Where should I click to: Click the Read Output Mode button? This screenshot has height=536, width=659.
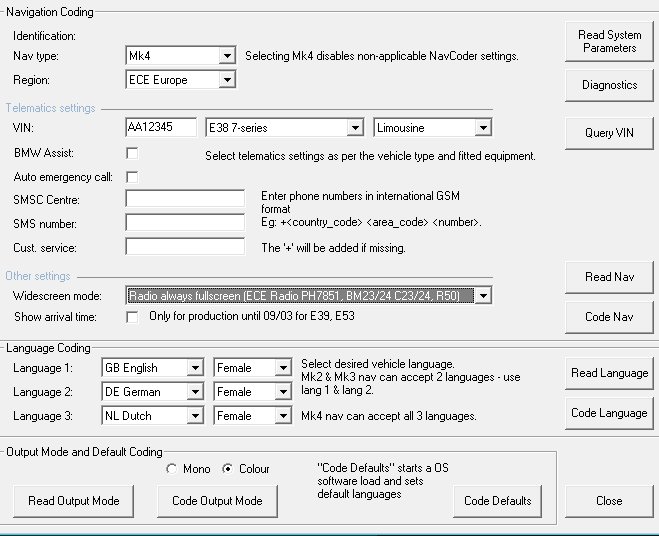pos(74,501)
